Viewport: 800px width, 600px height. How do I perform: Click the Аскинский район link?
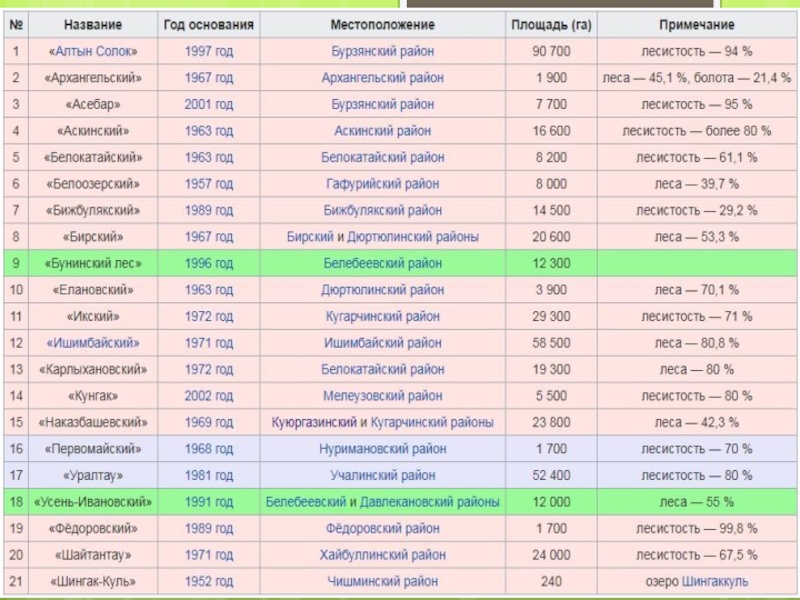tap(383, 131)
